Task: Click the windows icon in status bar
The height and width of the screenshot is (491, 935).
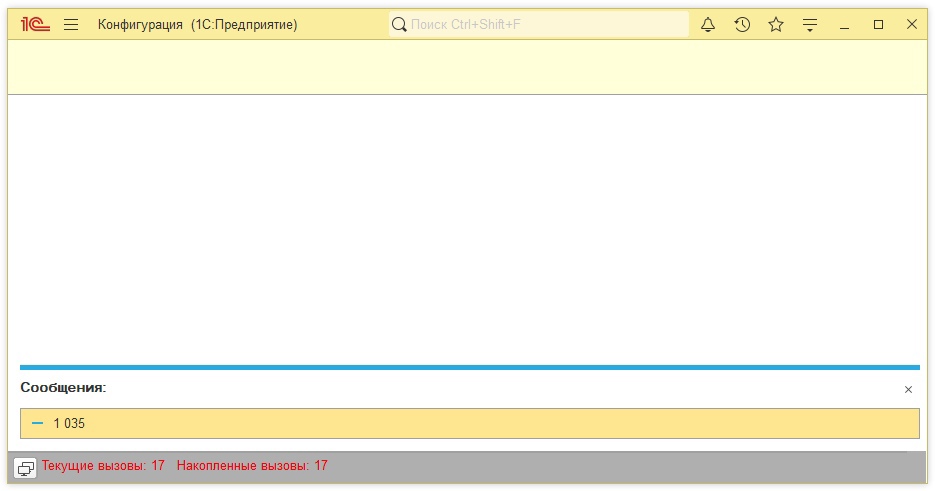Action: 25,468
